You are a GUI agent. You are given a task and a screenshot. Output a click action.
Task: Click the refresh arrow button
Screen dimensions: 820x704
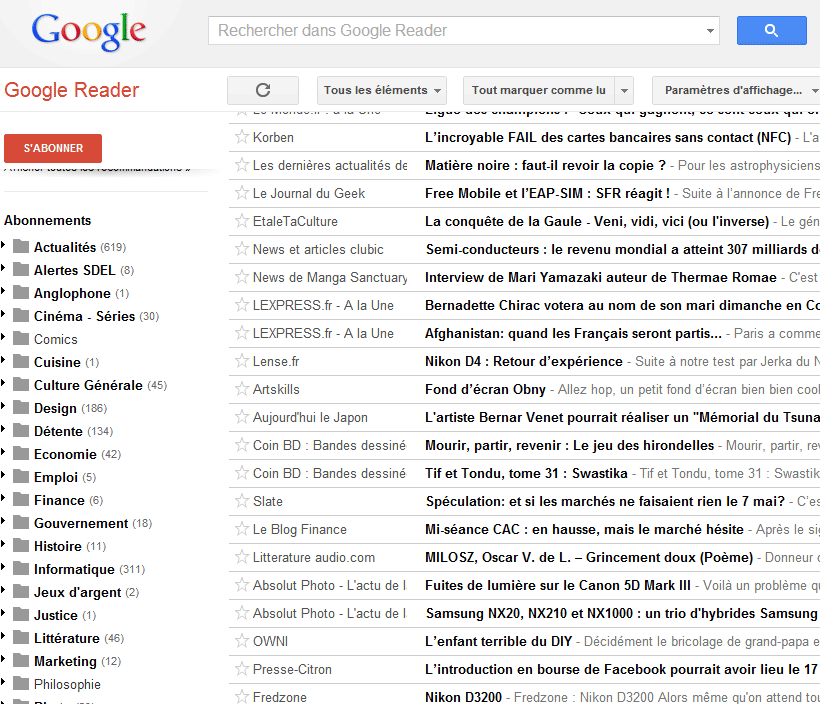263,90
